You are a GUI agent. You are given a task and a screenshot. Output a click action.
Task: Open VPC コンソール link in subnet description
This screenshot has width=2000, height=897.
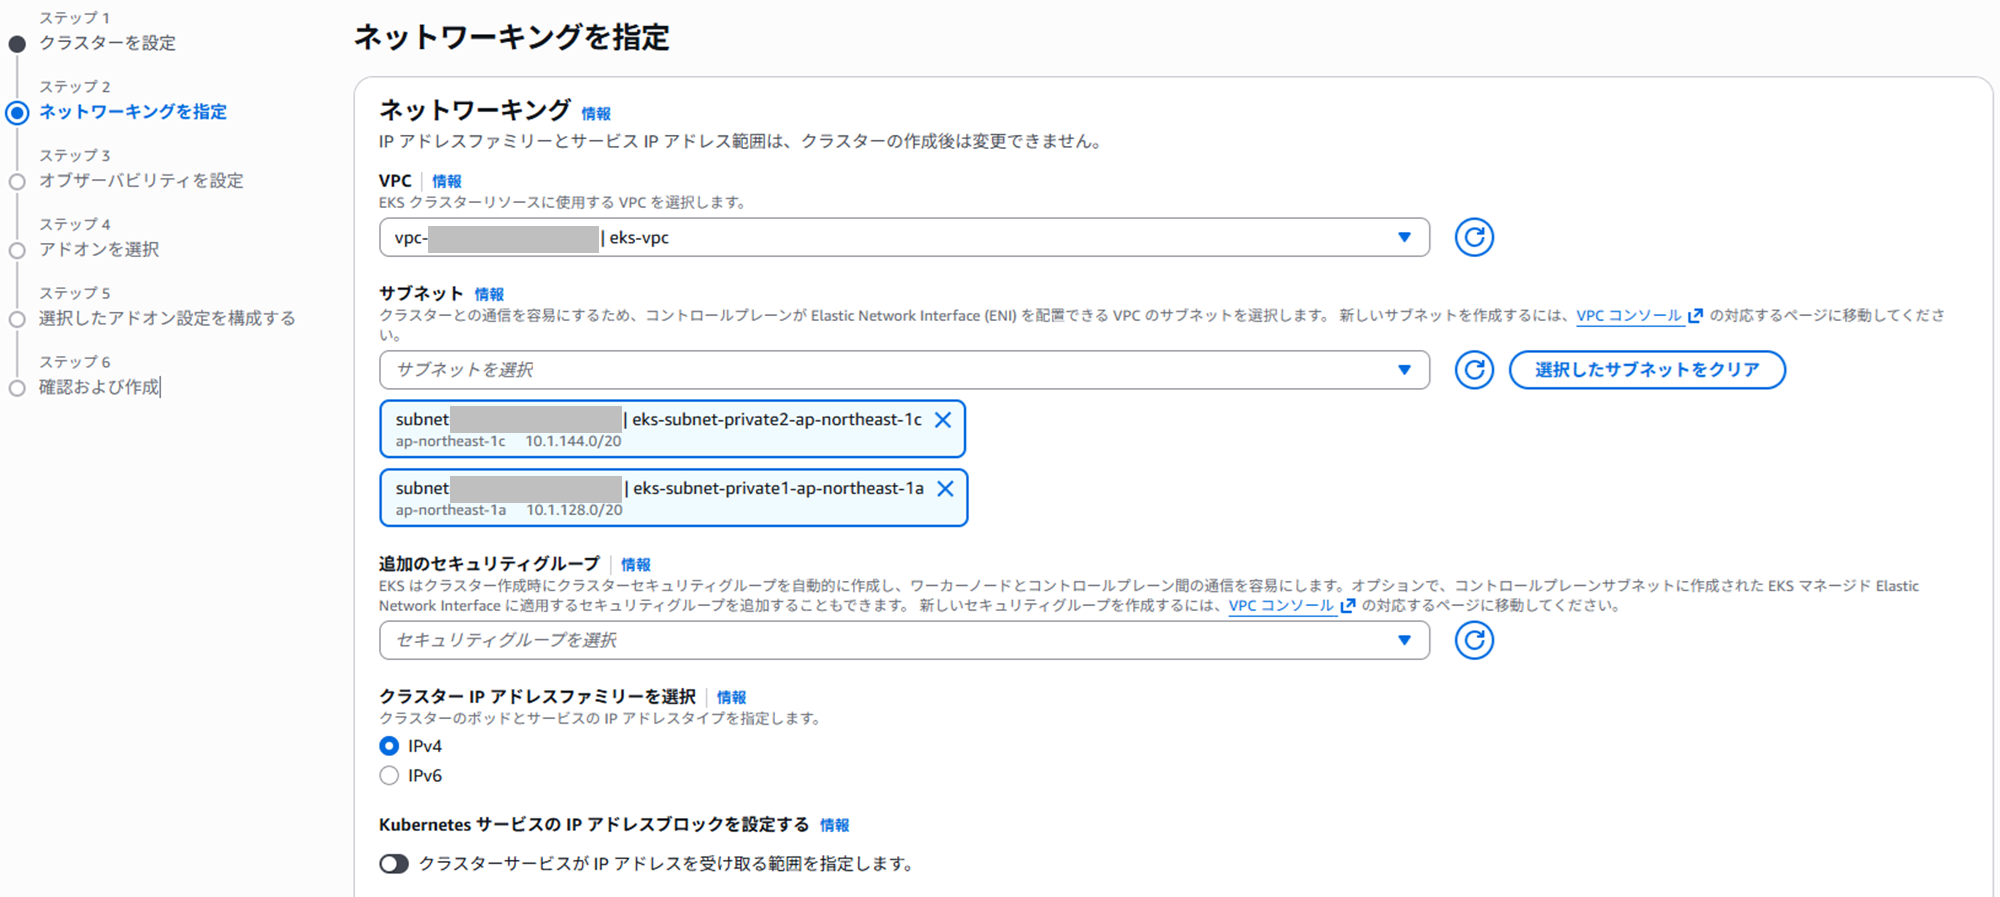pos(1629,316)
